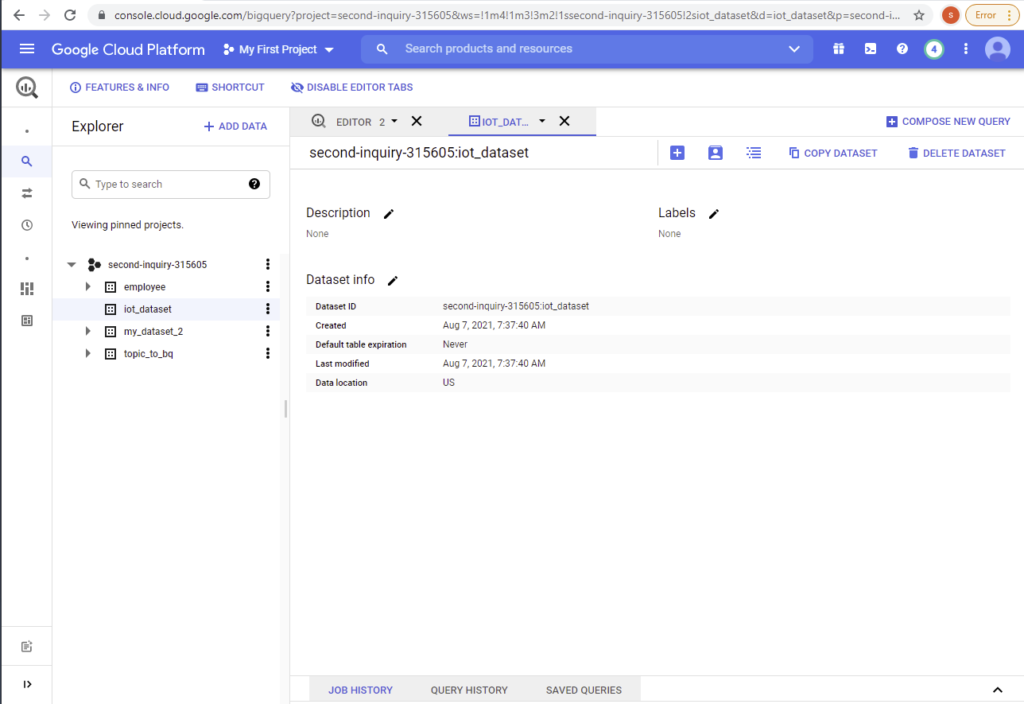The width and height of the screenshot is (1024, 704).
Task: Click the SHORTCUT button
Action: click(230, 88)
